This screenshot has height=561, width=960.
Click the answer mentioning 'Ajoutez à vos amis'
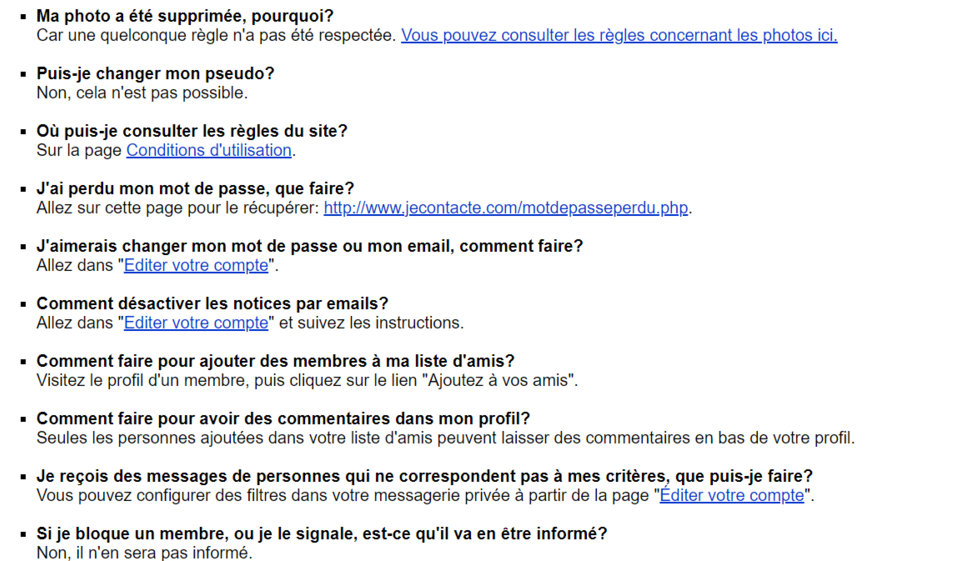[307, 380]
